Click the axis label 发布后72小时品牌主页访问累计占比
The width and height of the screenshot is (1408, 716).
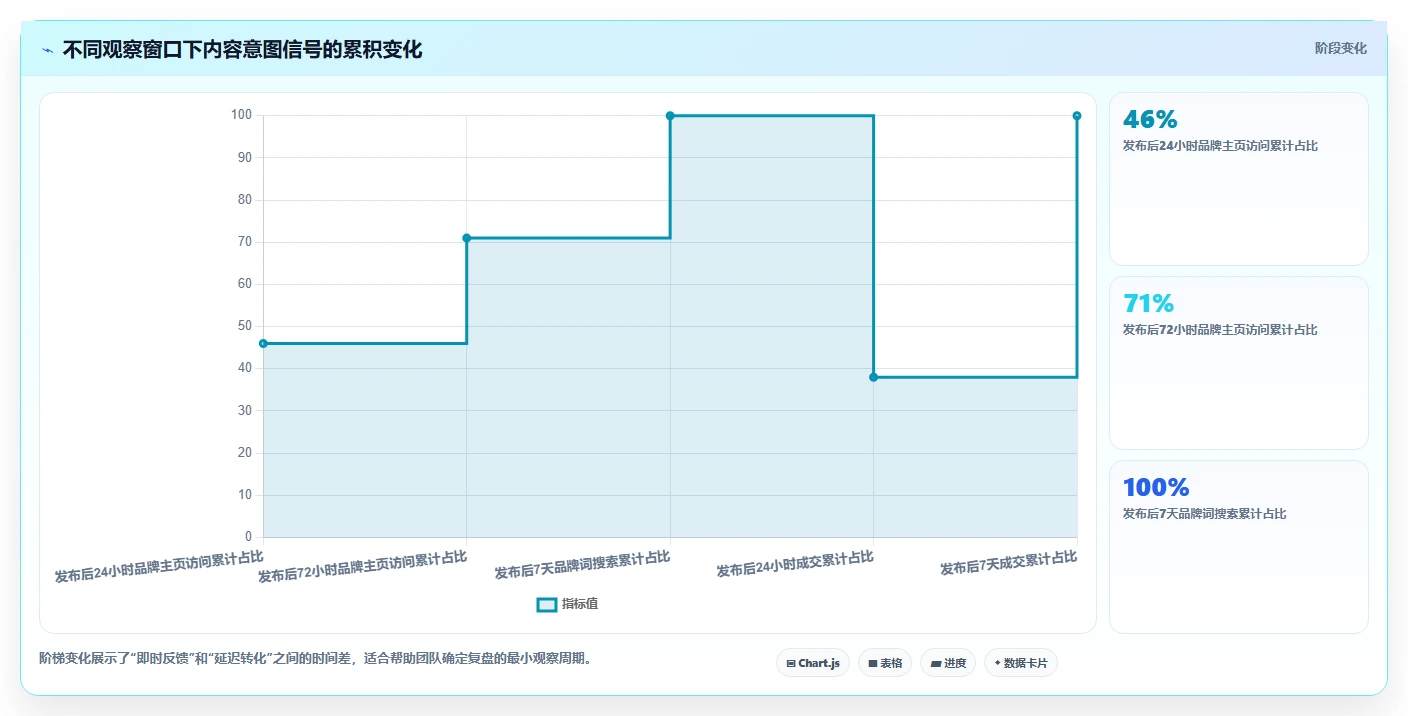[362, 566]
